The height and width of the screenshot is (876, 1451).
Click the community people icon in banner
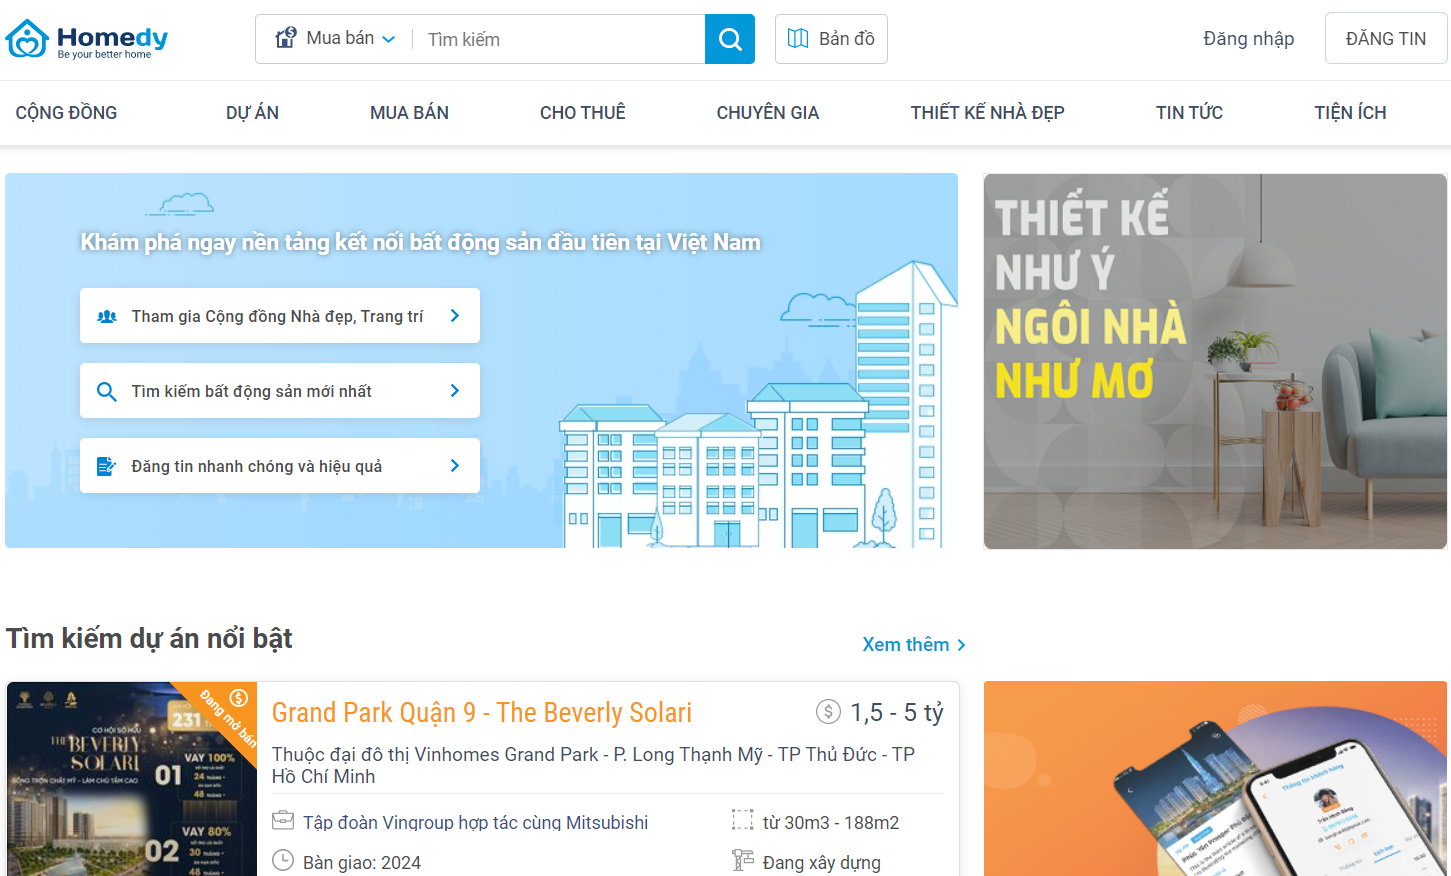107,316
